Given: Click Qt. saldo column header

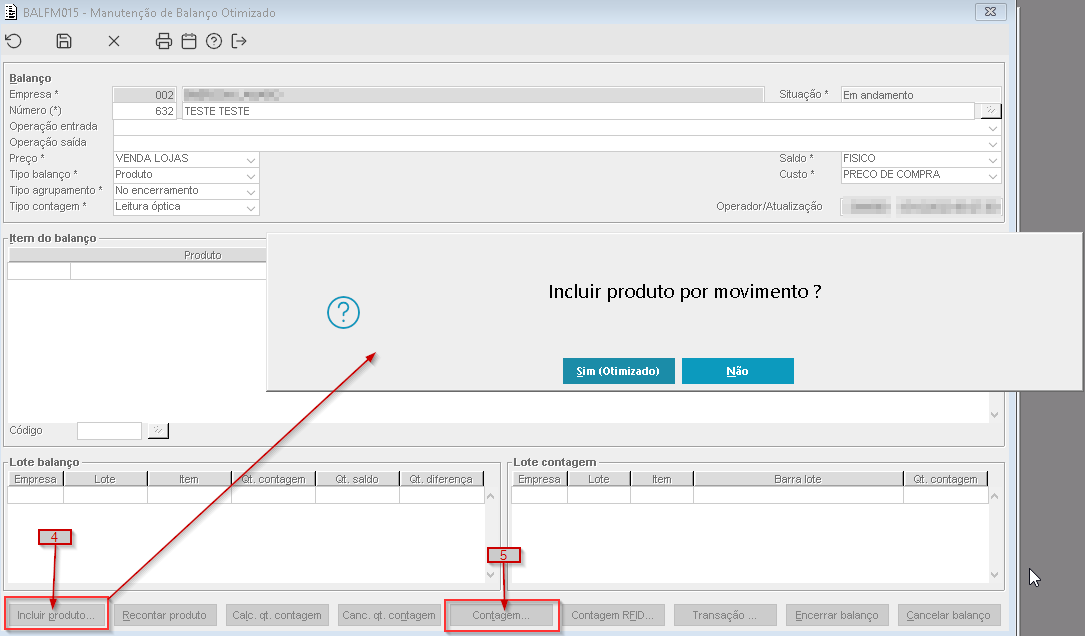Looking at the screenshot, I should [x=357, y=479].
